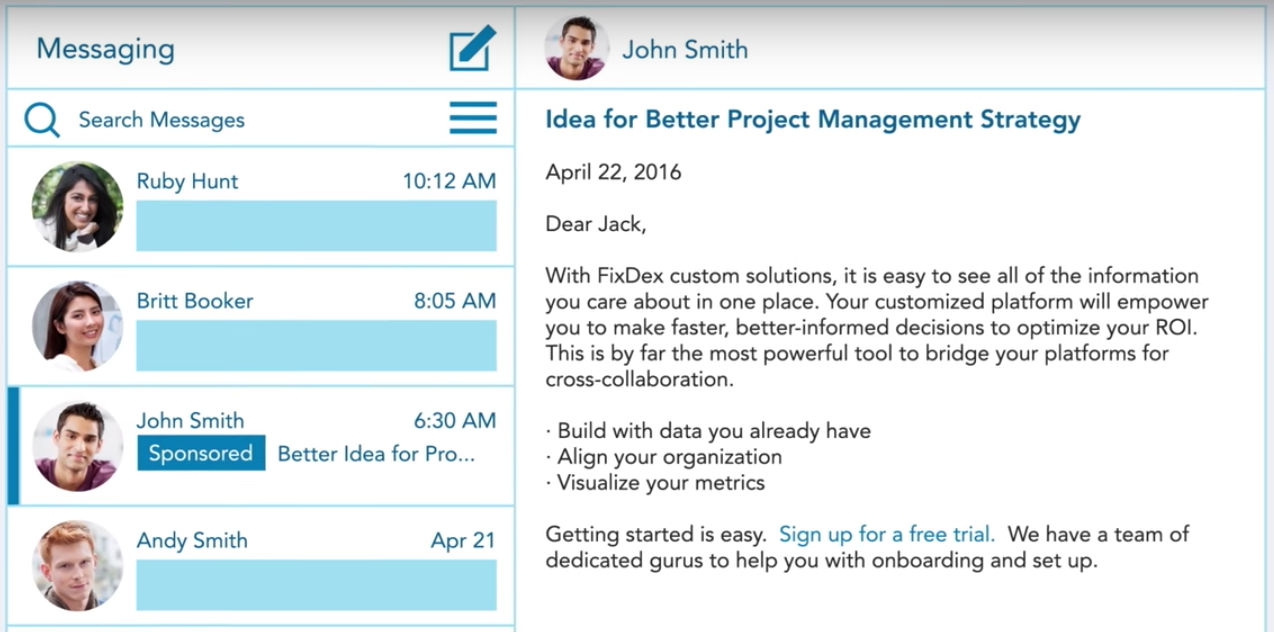The image size is (1274, 632).
Task: Click the 'Visualize your metrics' bullet
Action: pos(655,483)
